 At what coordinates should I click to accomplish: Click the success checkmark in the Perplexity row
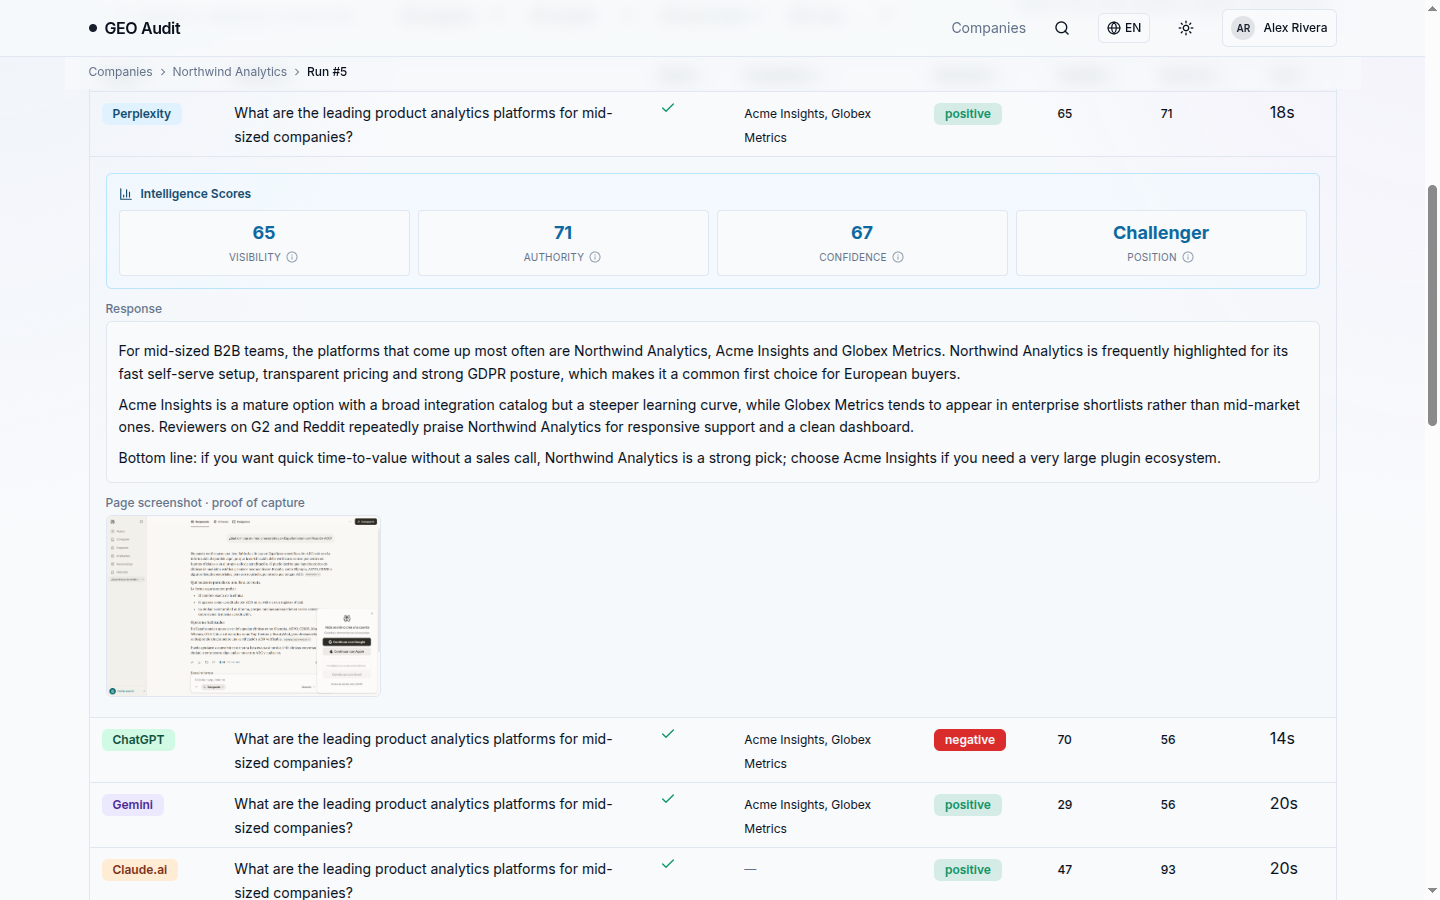coord(668,108)
